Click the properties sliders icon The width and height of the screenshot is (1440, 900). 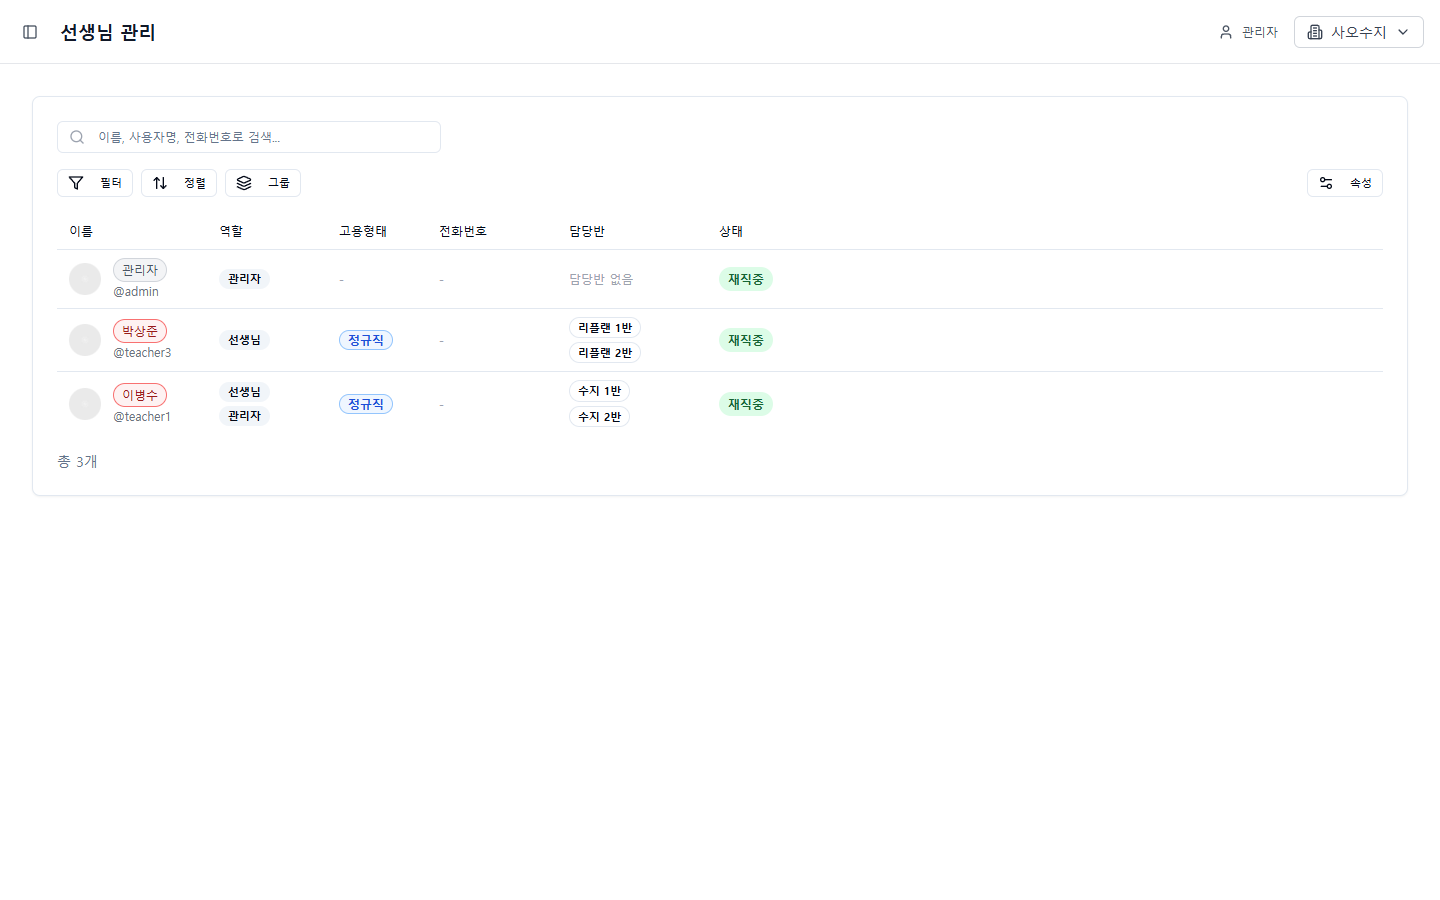[1326, 183]
